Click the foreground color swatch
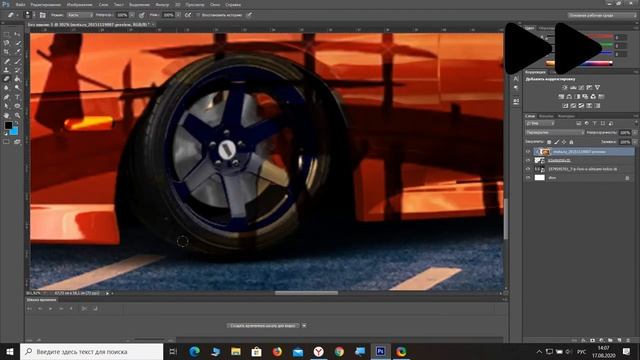This screenshot has height=360, width=640. pyautogui.click(x=8, y=125)
